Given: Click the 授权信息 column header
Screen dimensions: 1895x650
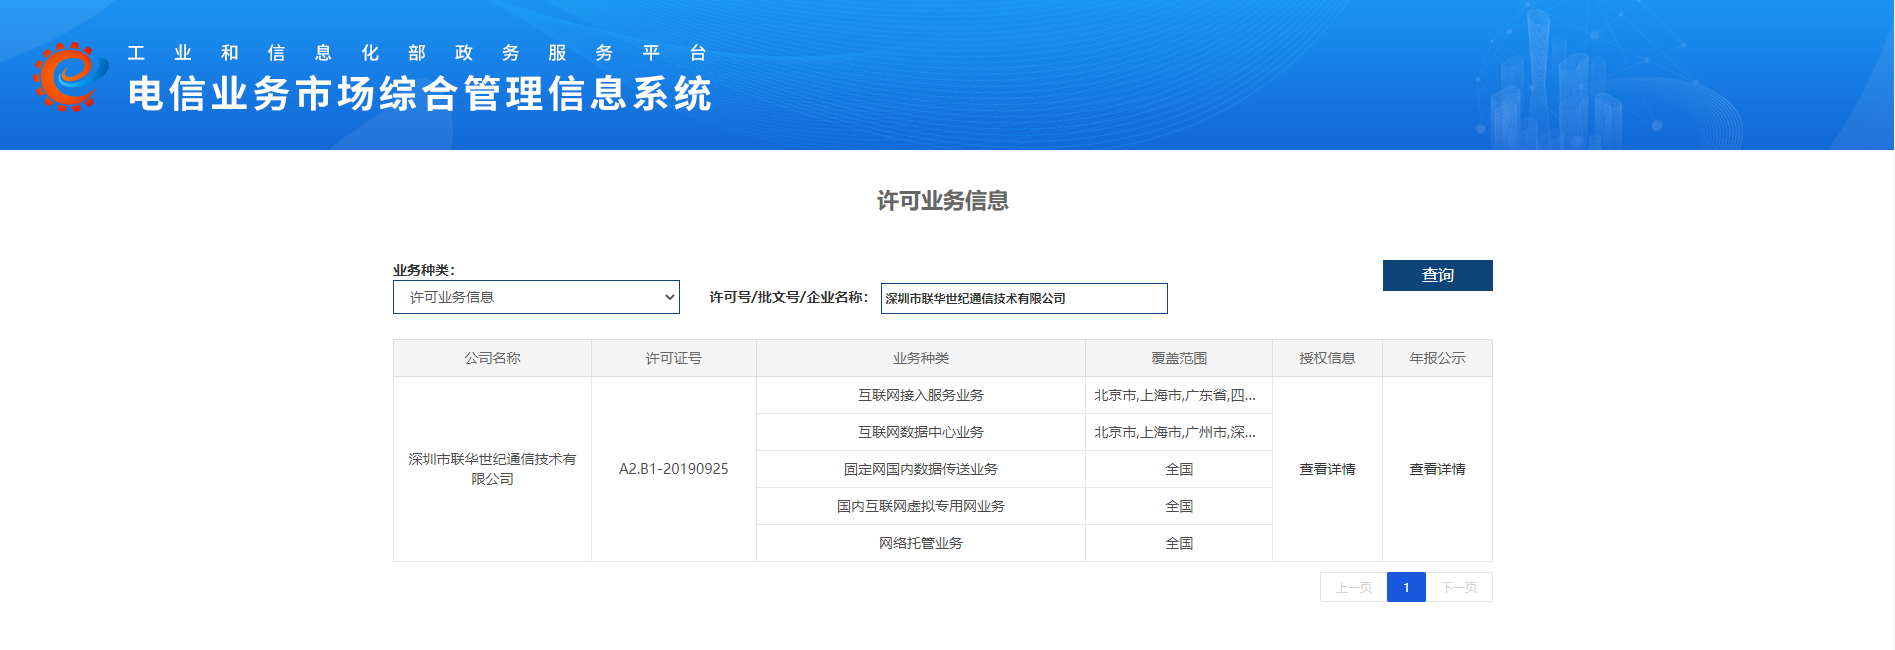Looking at the screenshot, I should 1327,358.
